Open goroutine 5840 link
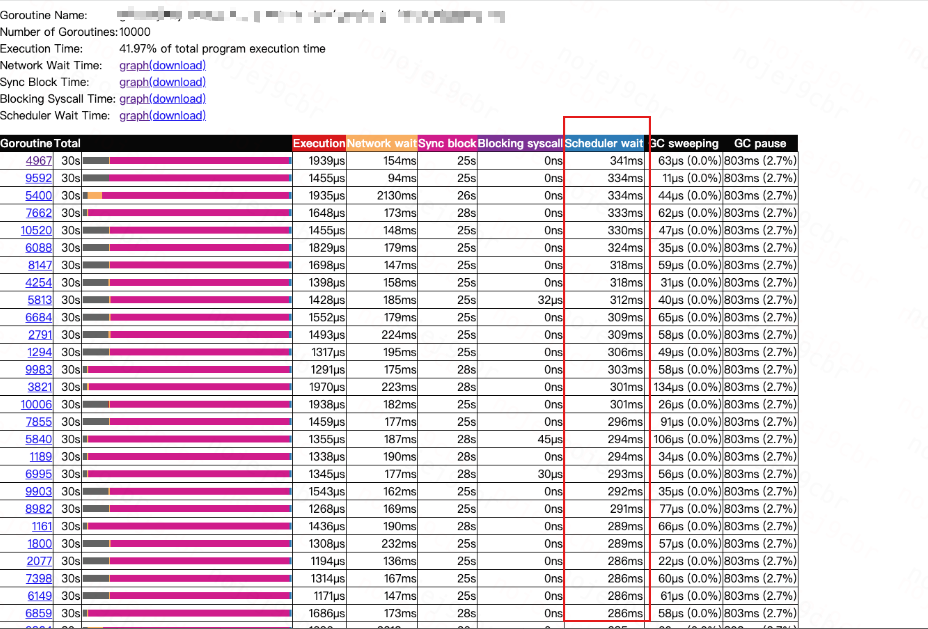Viewport: 928px width, 629px height. 39,439
